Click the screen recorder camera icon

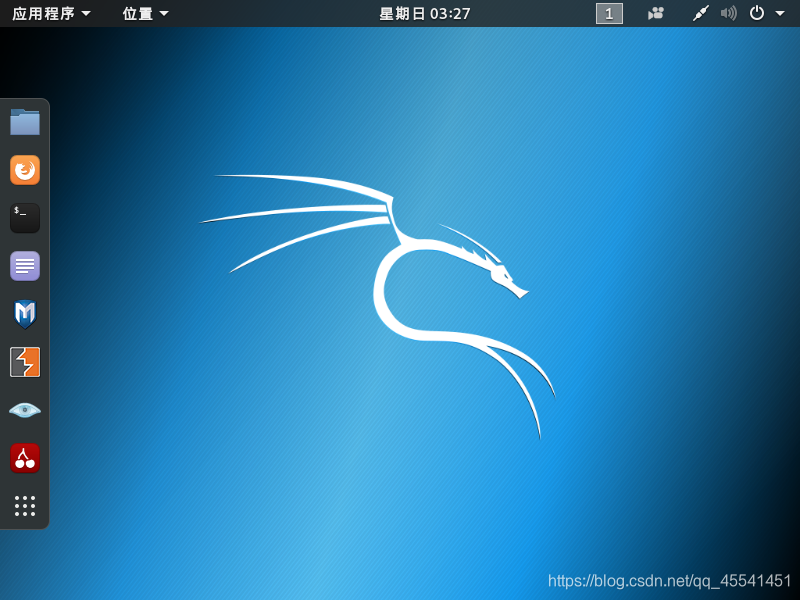point(656,13)
